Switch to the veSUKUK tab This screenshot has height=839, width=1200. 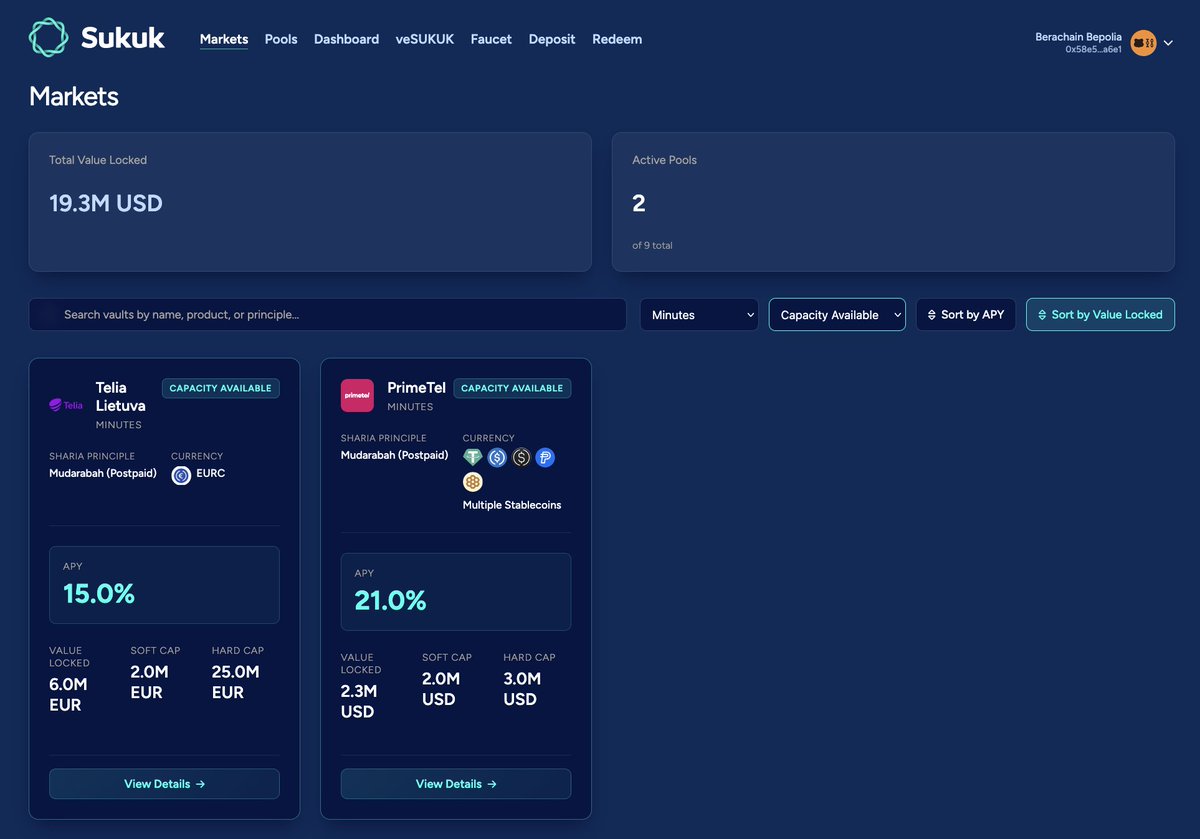(425, 39)
